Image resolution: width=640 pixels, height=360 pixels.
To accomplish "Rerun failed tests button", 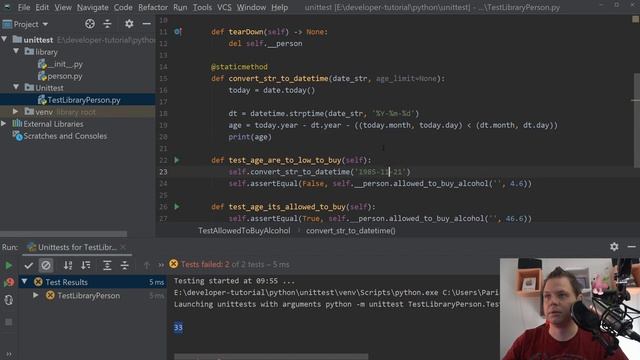I will click(x=9, y=282).
